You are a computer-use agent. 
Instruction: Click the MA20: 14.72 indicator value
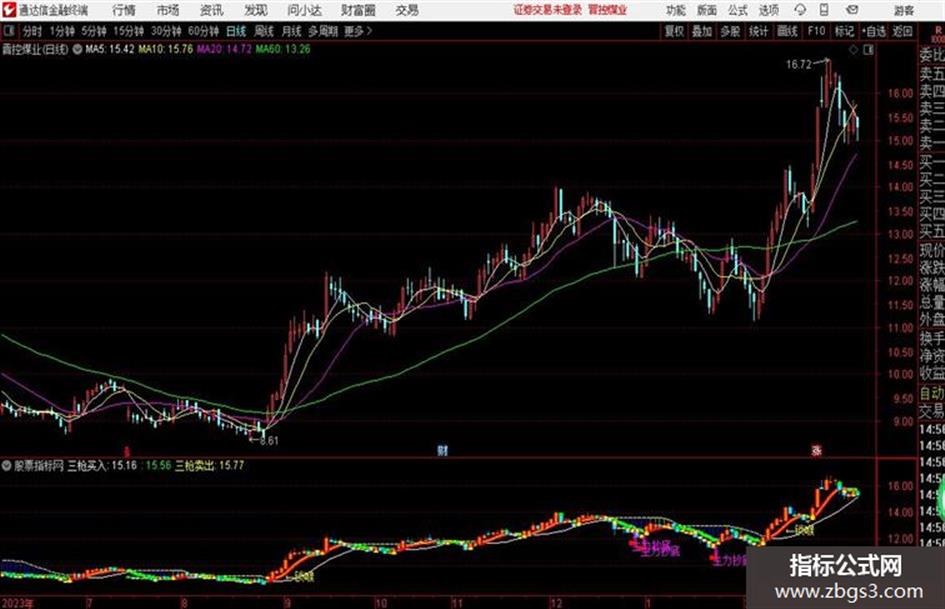(x=224, y=49)
